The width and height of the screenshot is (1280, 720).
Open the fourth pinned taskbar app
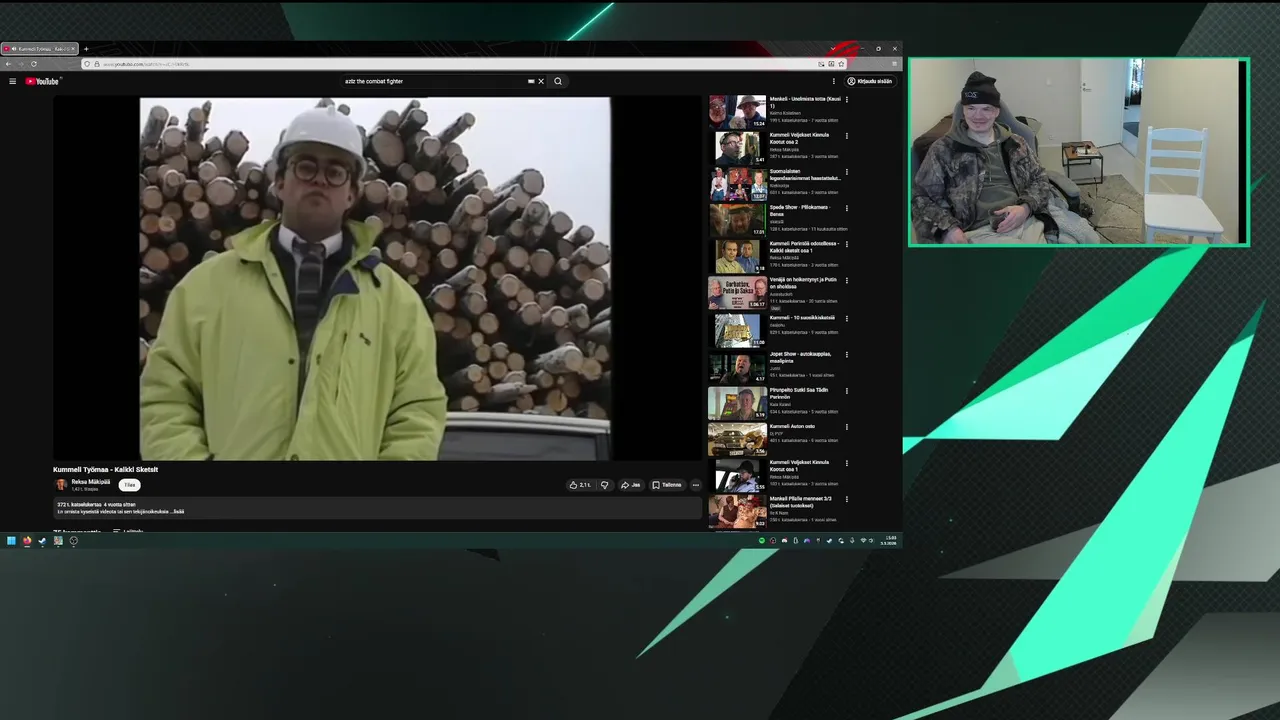click(x=58, y=541)
